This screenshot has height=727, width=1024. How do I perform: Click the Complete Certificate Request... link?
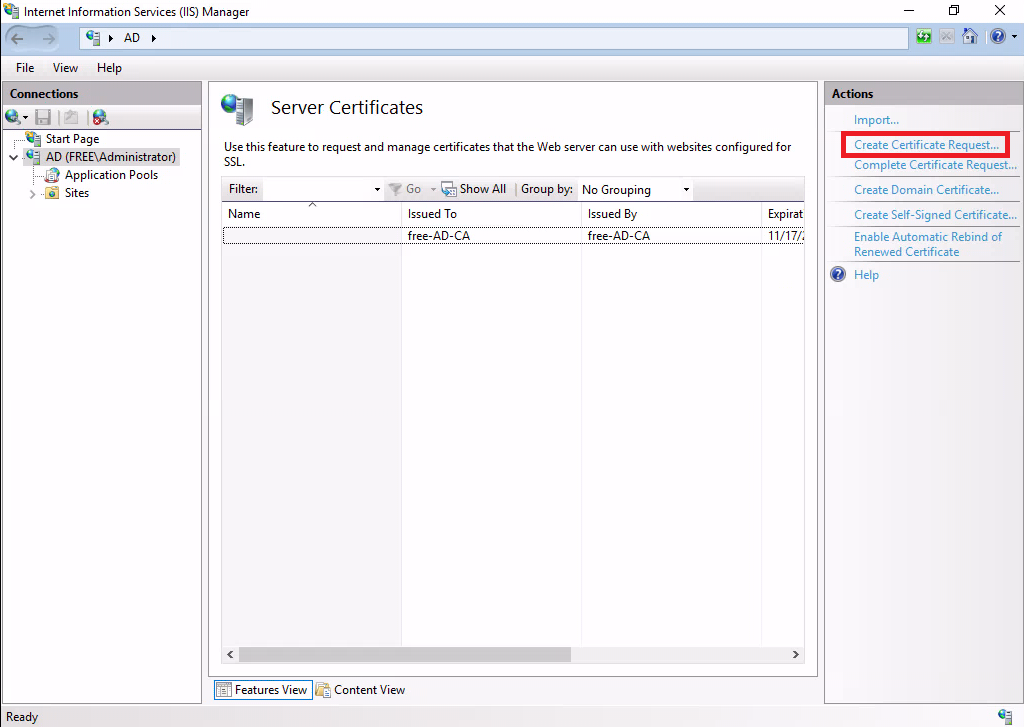(x=935, y=165)
